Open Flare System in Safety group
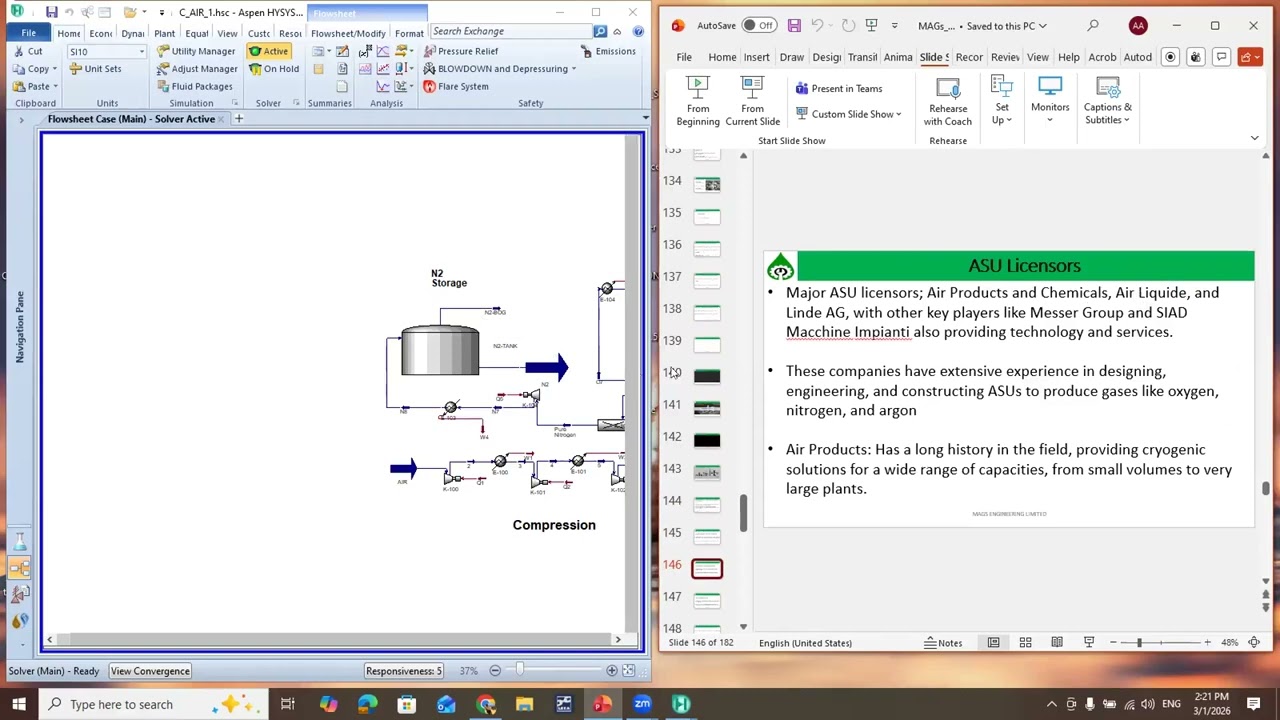Screen dimensions: 1280x720 (455, 86)
